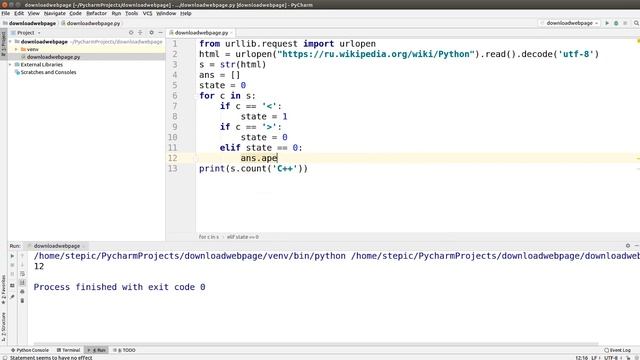Viewport: 640px width, 360px height.
Task: Open the Run menu
Action: [116, 13]
